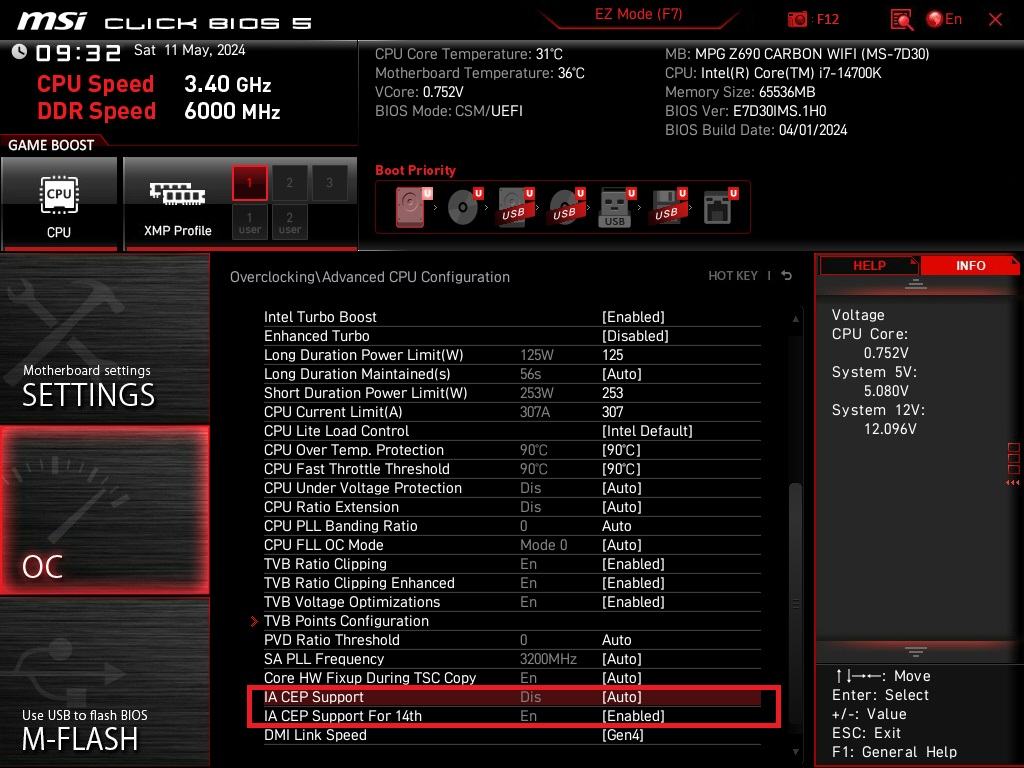1024x768 pixels.
Task: Change CPU Under Voltage Protection [Auto]
Action: coord(621,488)
